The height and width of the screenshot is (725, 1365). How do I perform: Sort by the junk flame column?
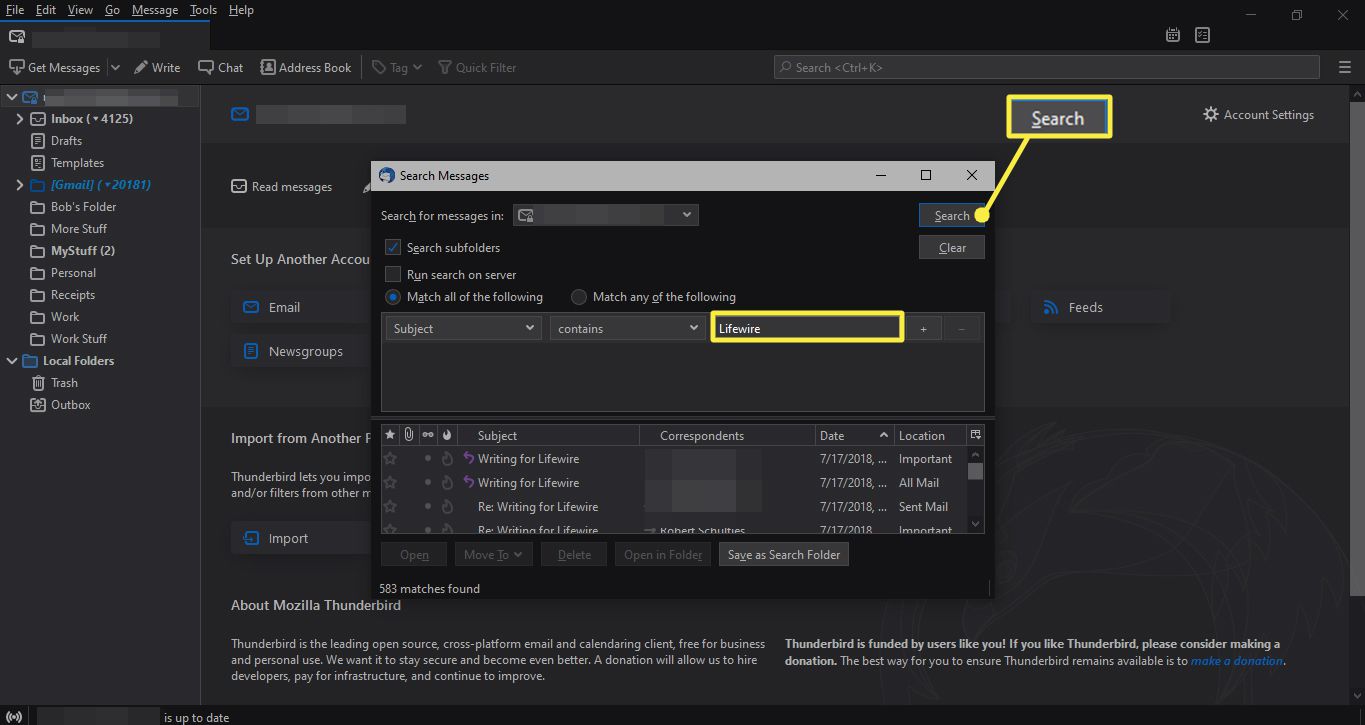pos(447,435)
